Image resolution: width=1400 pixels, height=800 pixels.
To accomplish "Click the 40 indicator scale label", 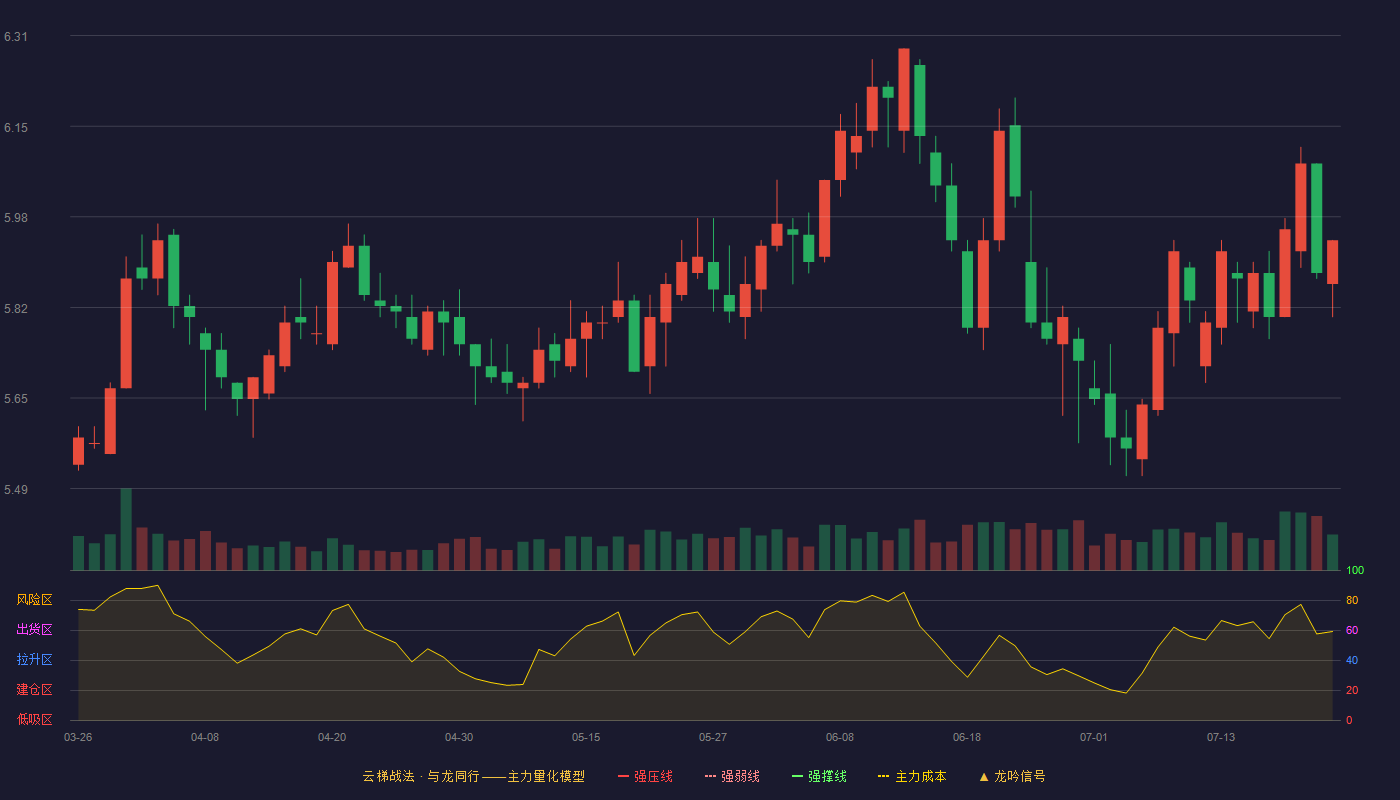I will (1352, 660).
